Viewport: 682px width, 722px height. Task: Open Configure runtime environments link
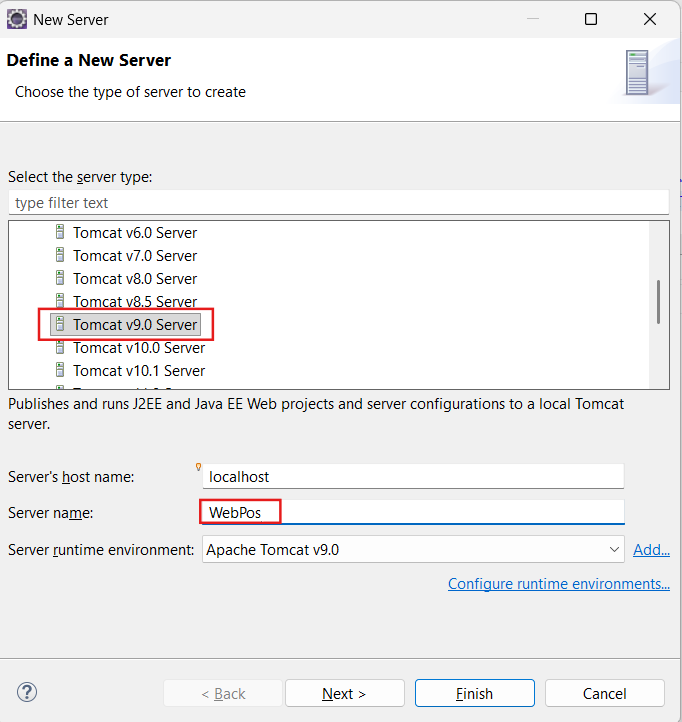click(559, 583)
